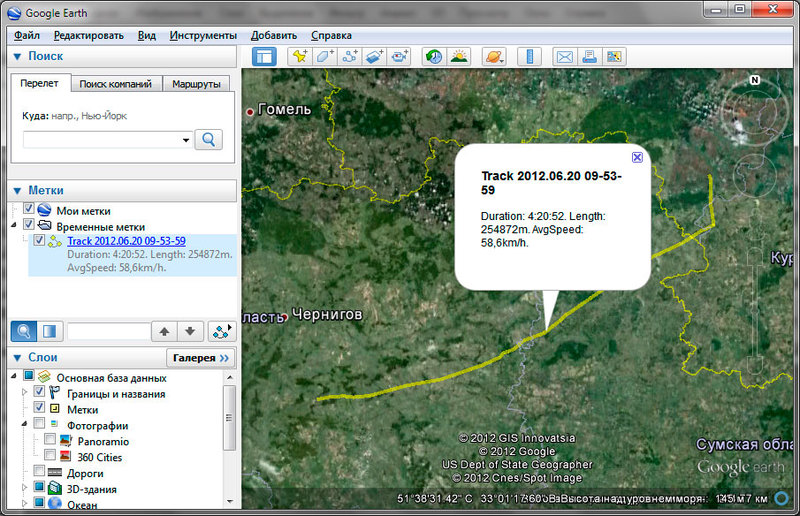Toggle the Track 2012.06.20 09-53-59 checkbox

point(39,240)
